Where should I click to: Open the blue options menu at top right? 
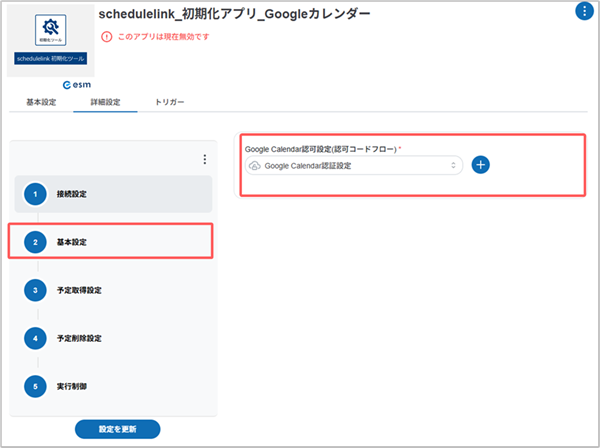click(584, 12)
